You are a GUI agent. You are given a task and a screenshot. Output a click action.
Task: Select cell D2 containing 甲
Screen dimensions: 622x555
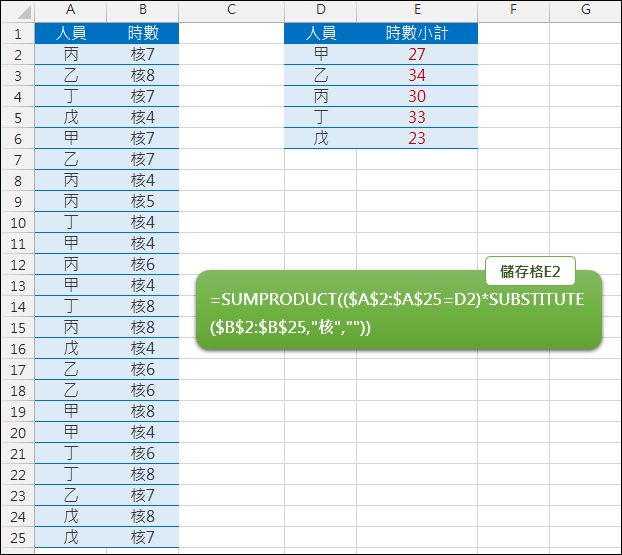point(321,54)
